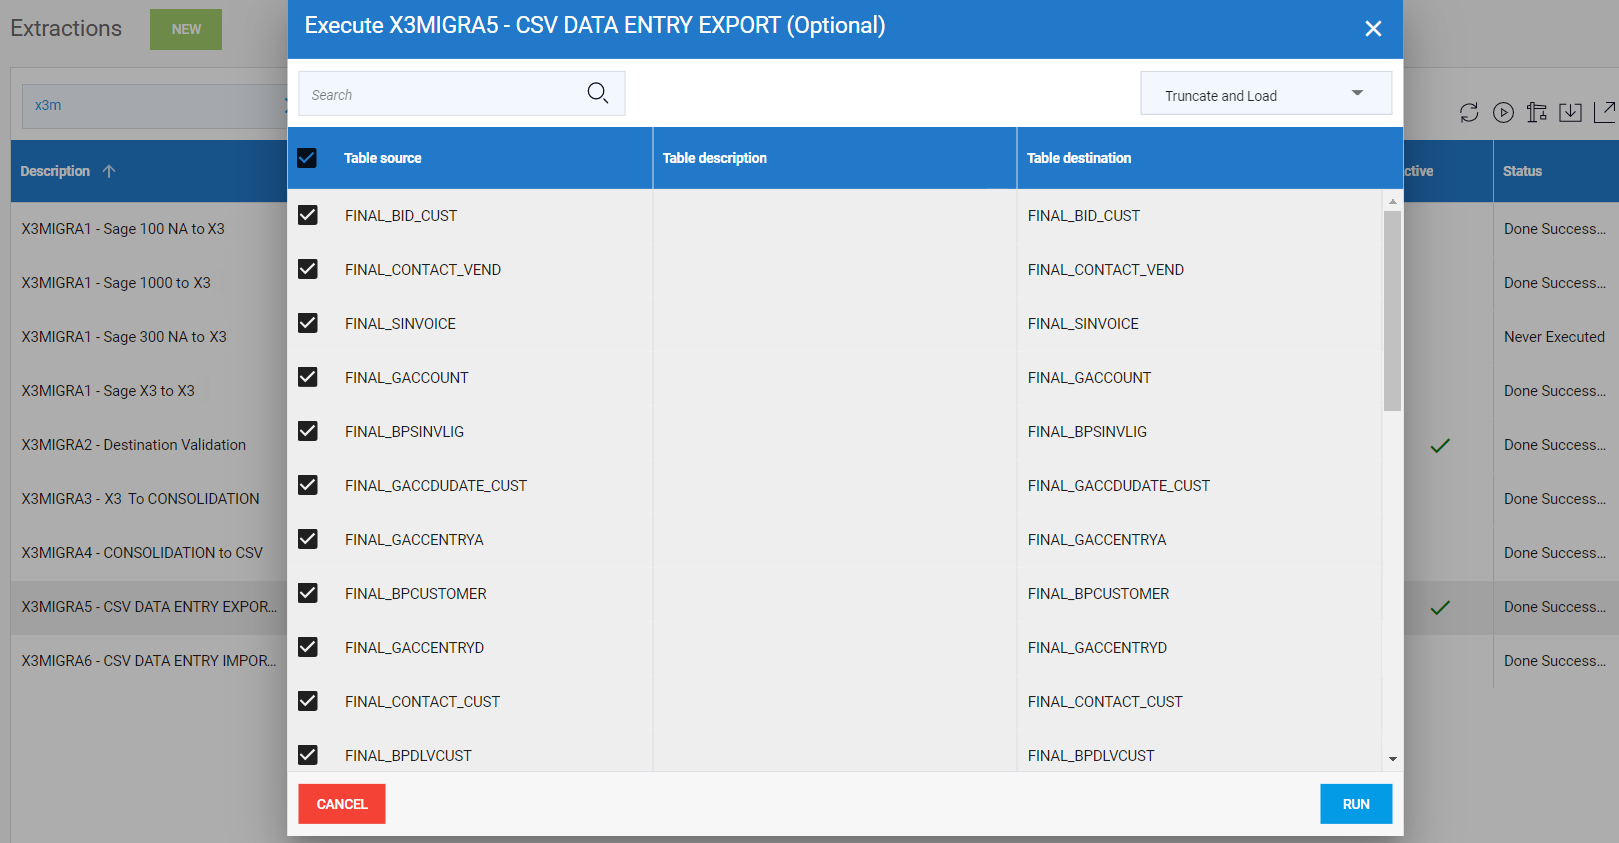The width and height of the screenshot is (1619, 843).
Task: Uncheck the FINAL_BID_CUST table checkbox
Action: [x=308, y=216]
